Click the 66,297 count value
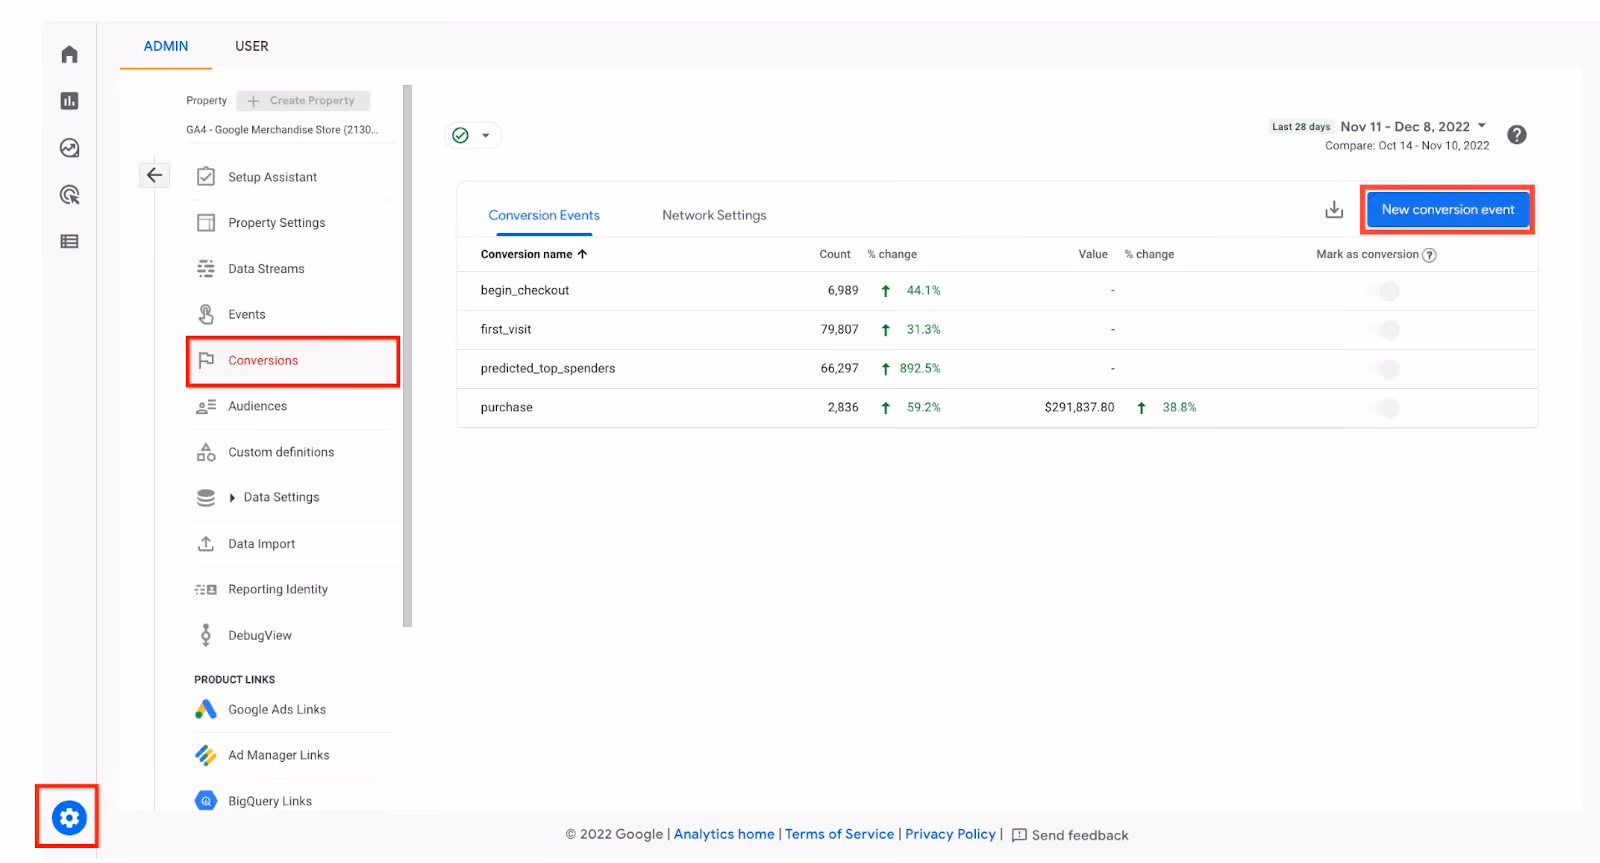The height and width of the screenshot is (863, 1600). pos(840,369)
